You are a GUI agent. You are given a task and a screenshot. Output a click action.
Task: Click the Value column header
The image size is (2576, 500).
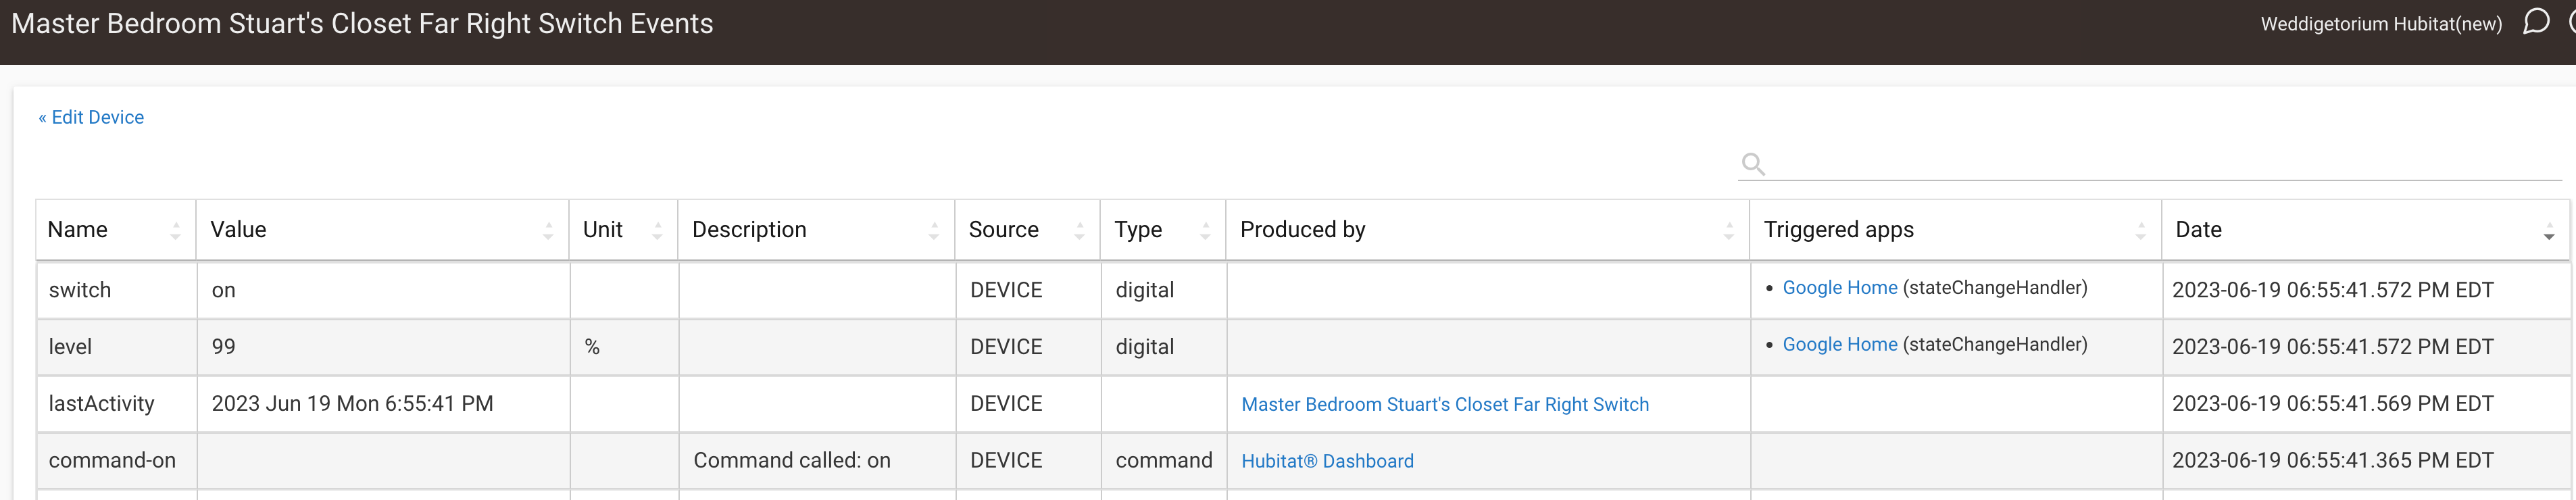[382, 230]
